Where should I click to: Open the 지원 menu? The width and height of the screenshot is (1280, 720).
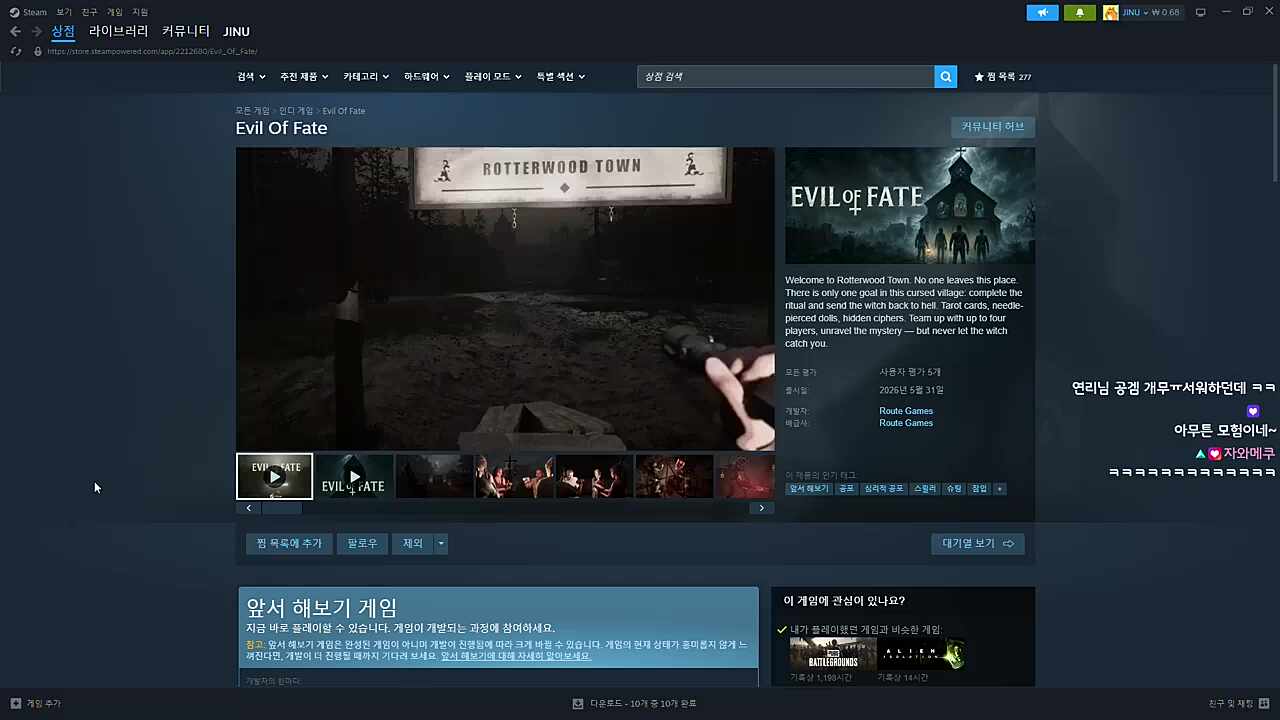pyautogui.click(x=140, y=12)
